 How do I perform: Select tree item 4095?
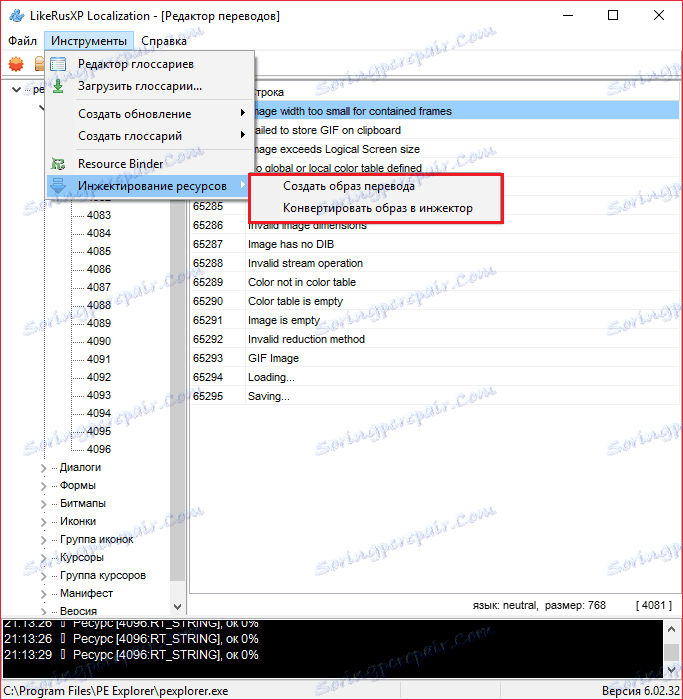[99, 431]
